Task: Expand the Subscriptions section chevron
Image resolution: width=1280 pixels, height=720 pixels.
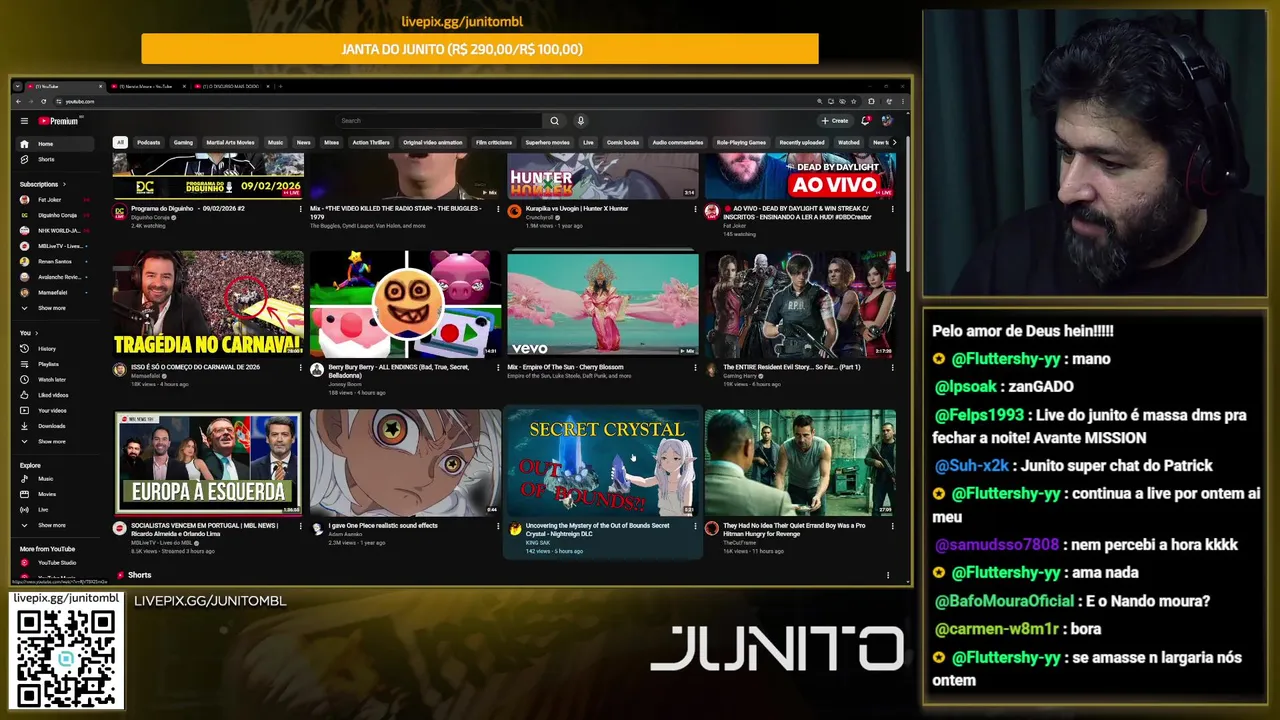Action: [64, 184]
